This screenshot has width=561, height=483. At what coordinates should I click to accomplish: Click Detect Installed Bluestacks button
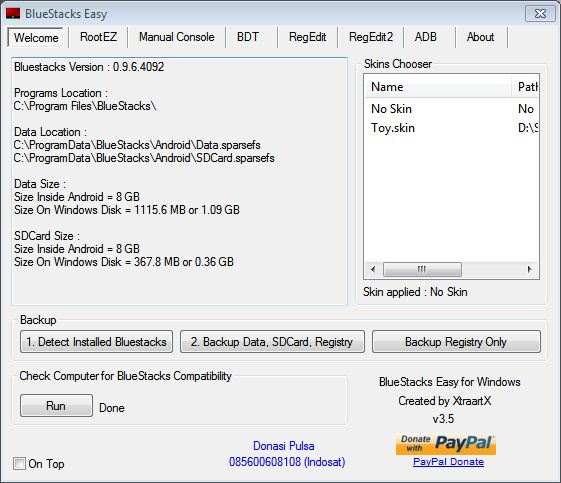coord(97,342)
